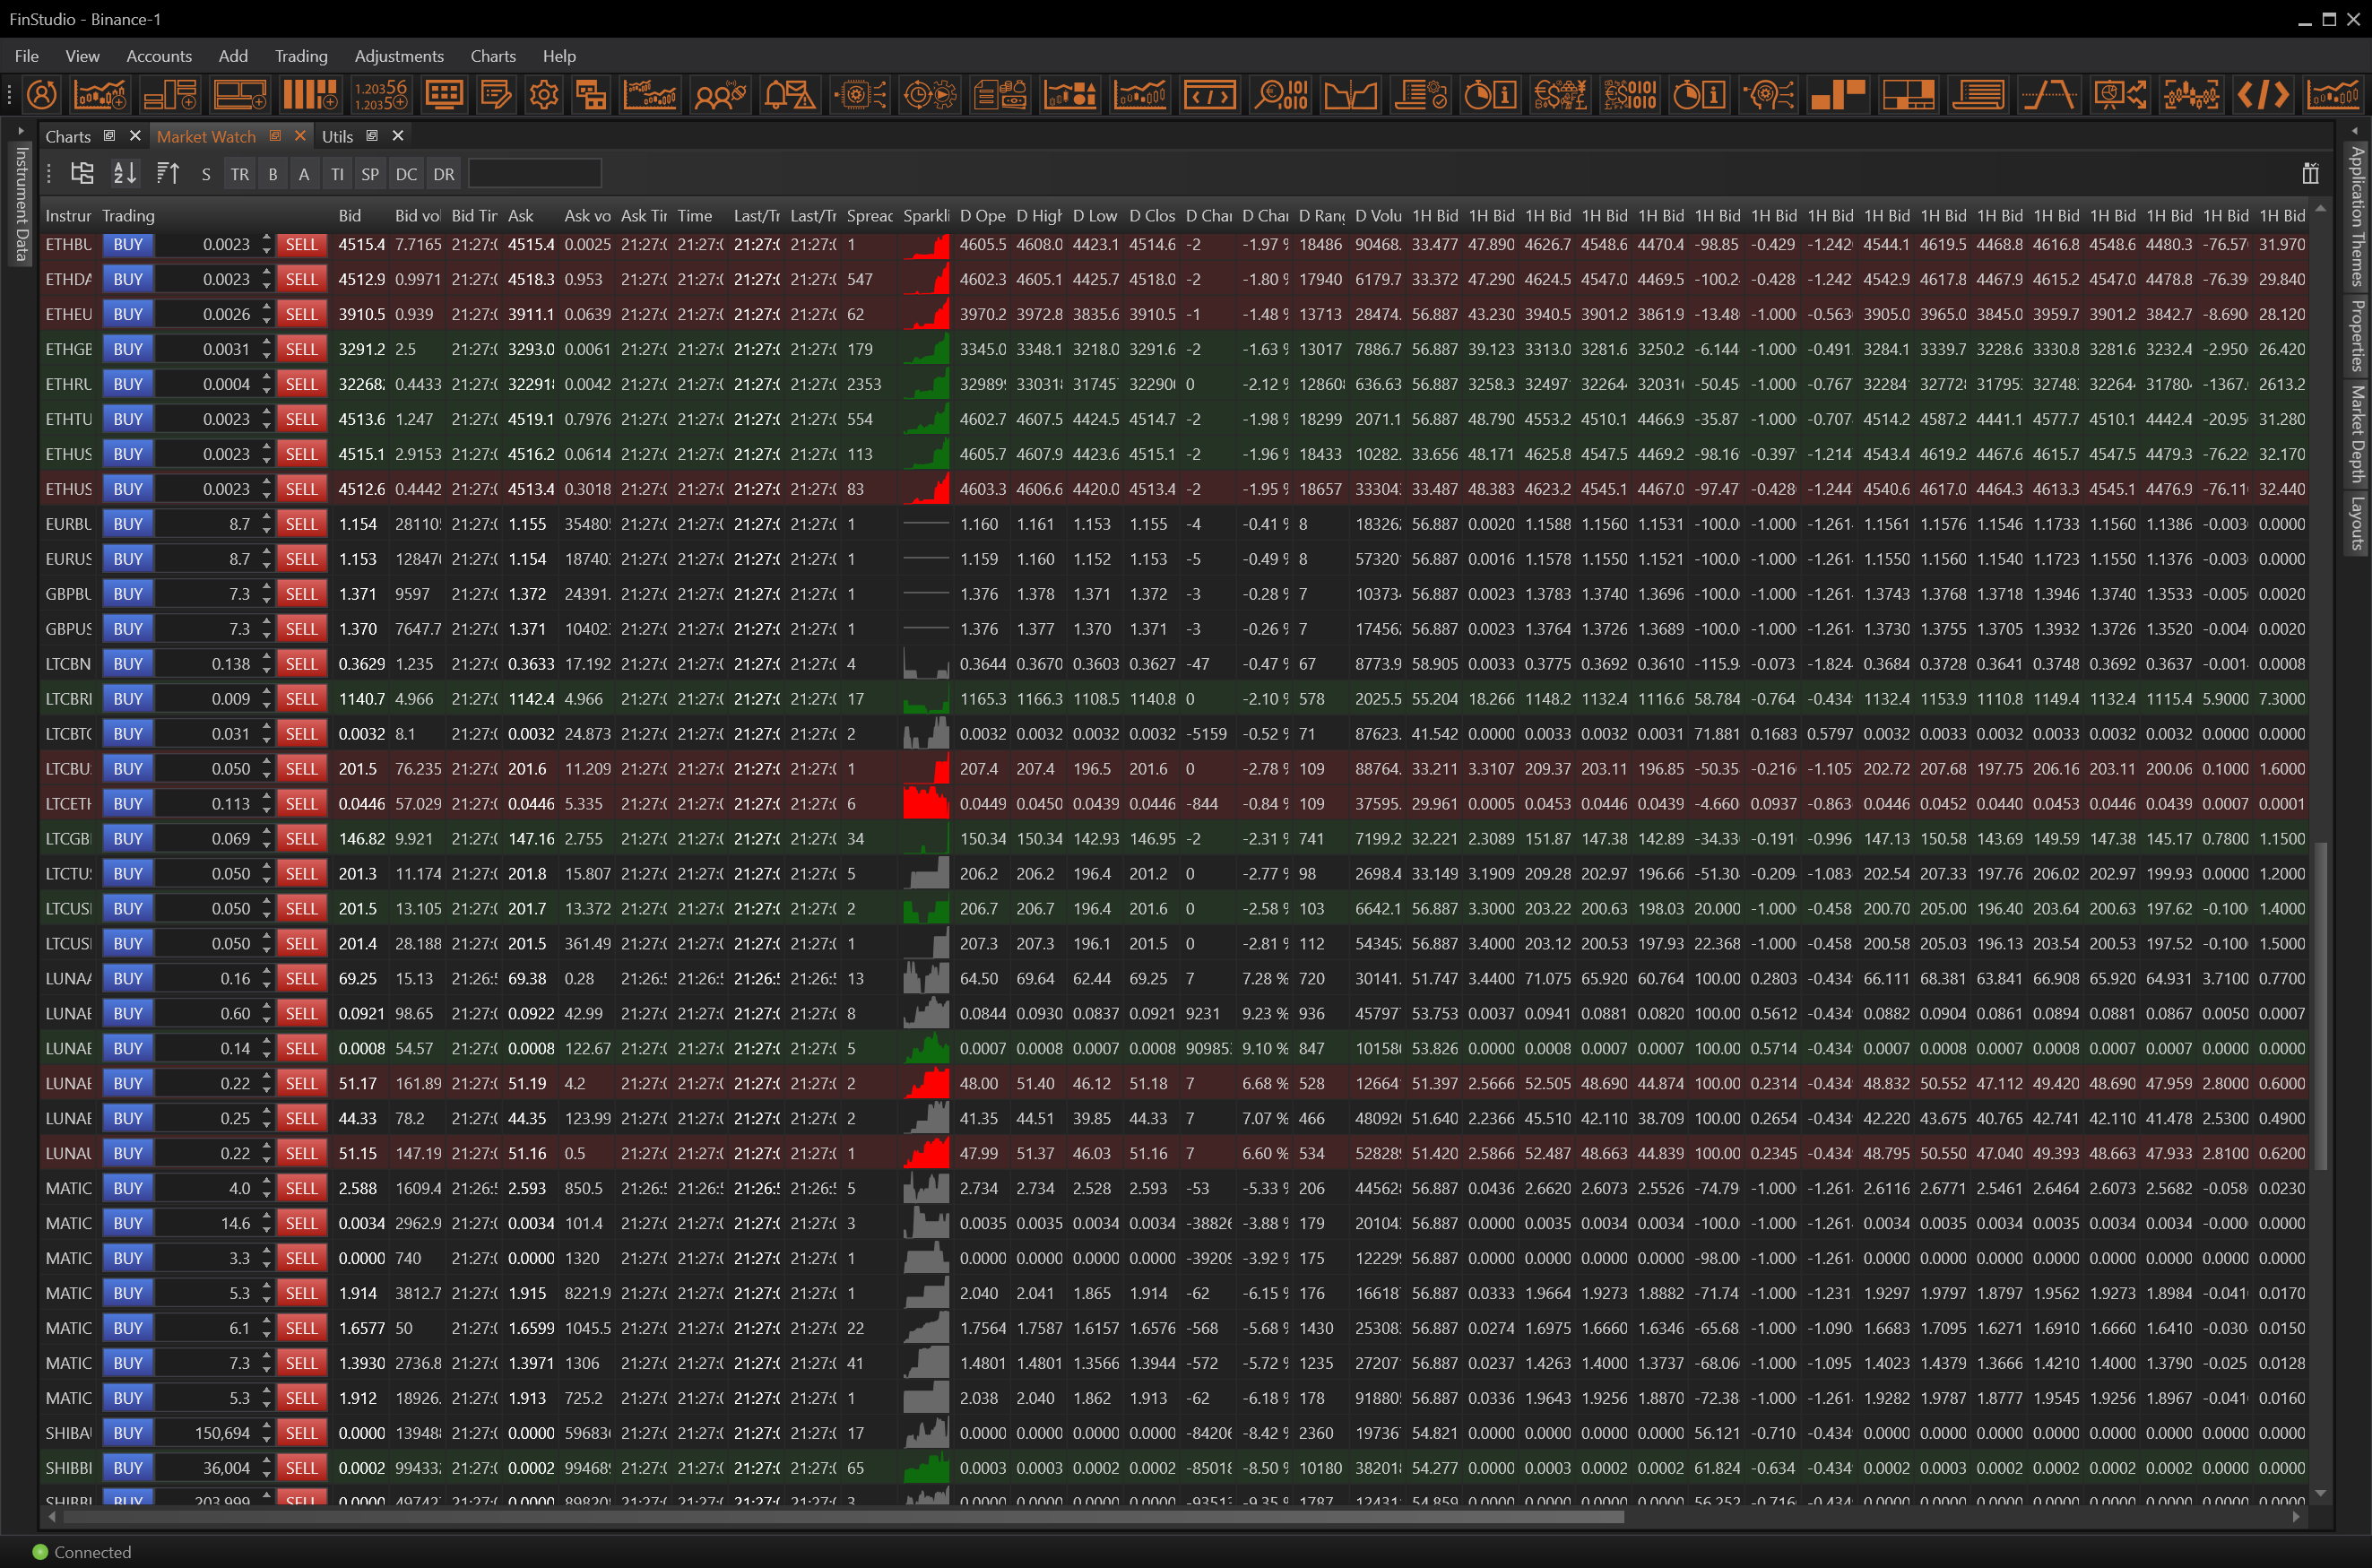
Task: Click the instrument tree grouping icon
Action: click(82, 174)
